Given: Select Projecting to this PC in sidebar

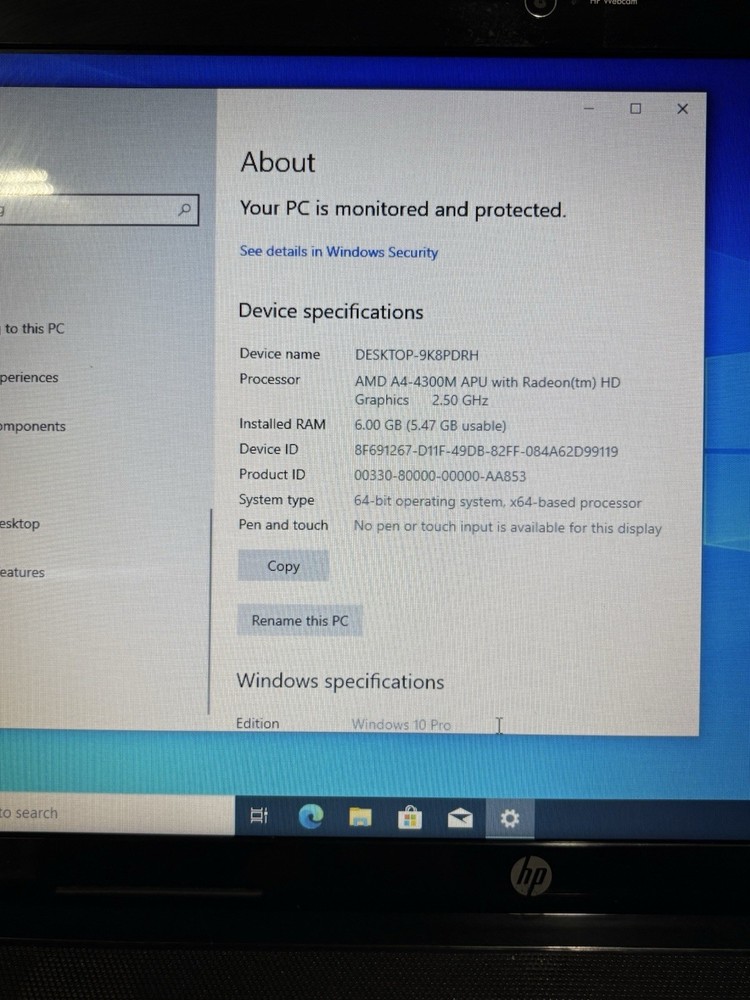Looking at the screenshot, I should click(35, 328).
